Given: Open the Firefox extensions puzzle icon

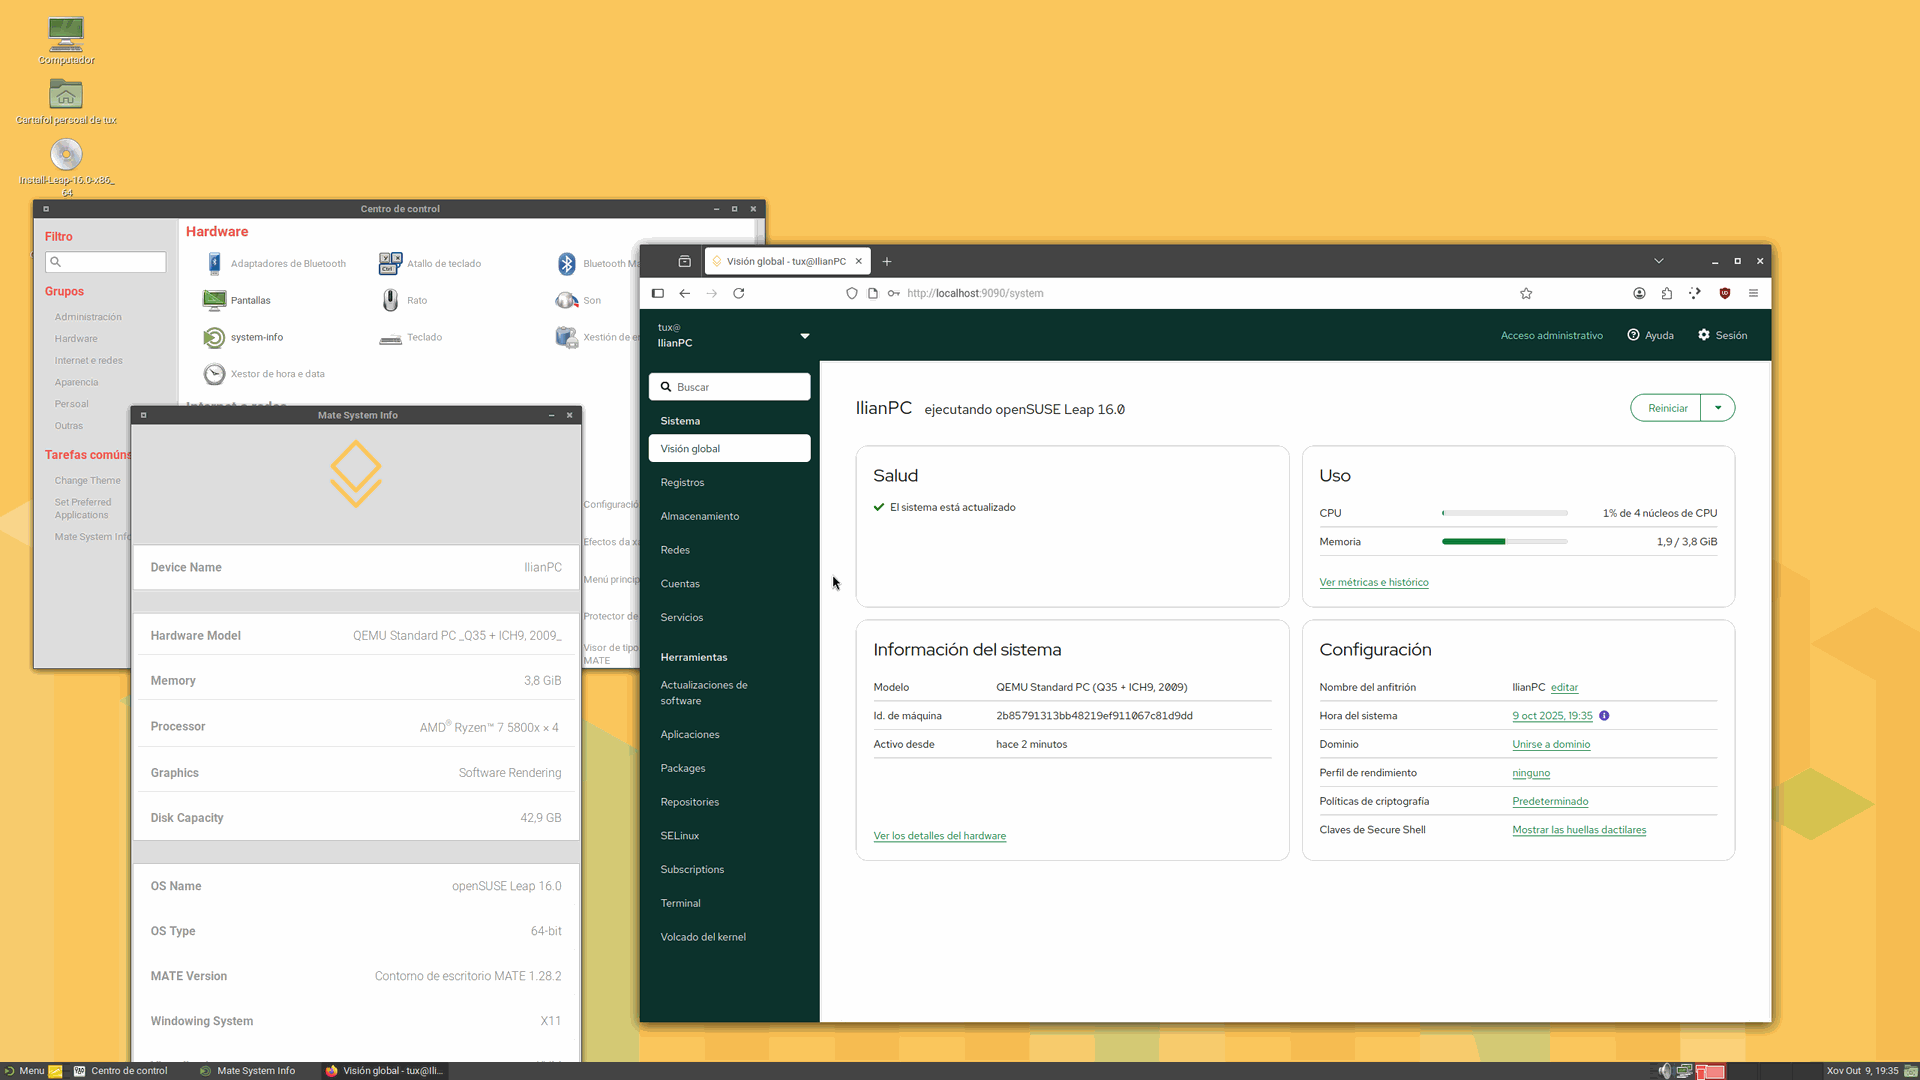Looking at the screenshot, I should 1666,293.
